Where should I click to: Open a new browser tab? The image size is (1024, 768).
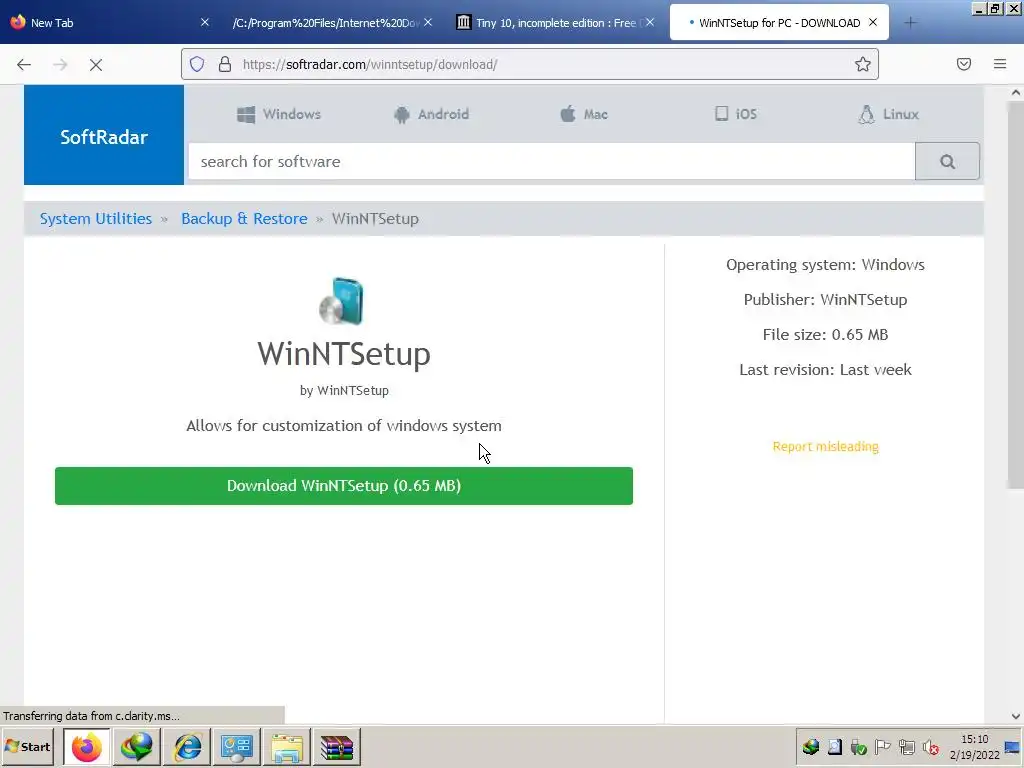point(910,23)
